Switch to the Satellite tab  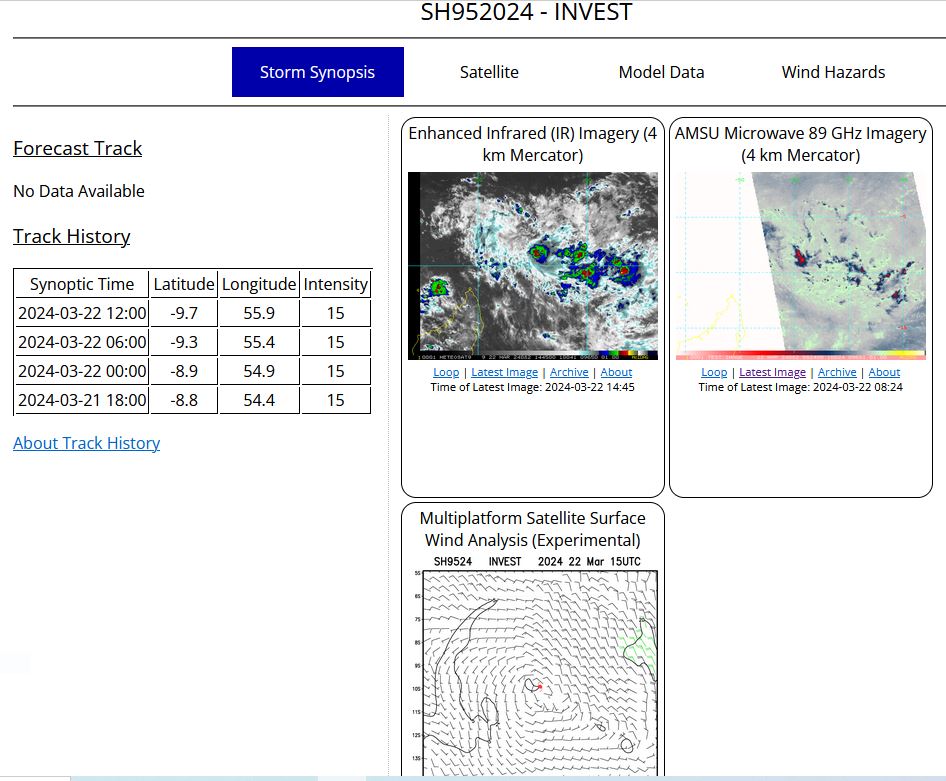coord(489,72)
